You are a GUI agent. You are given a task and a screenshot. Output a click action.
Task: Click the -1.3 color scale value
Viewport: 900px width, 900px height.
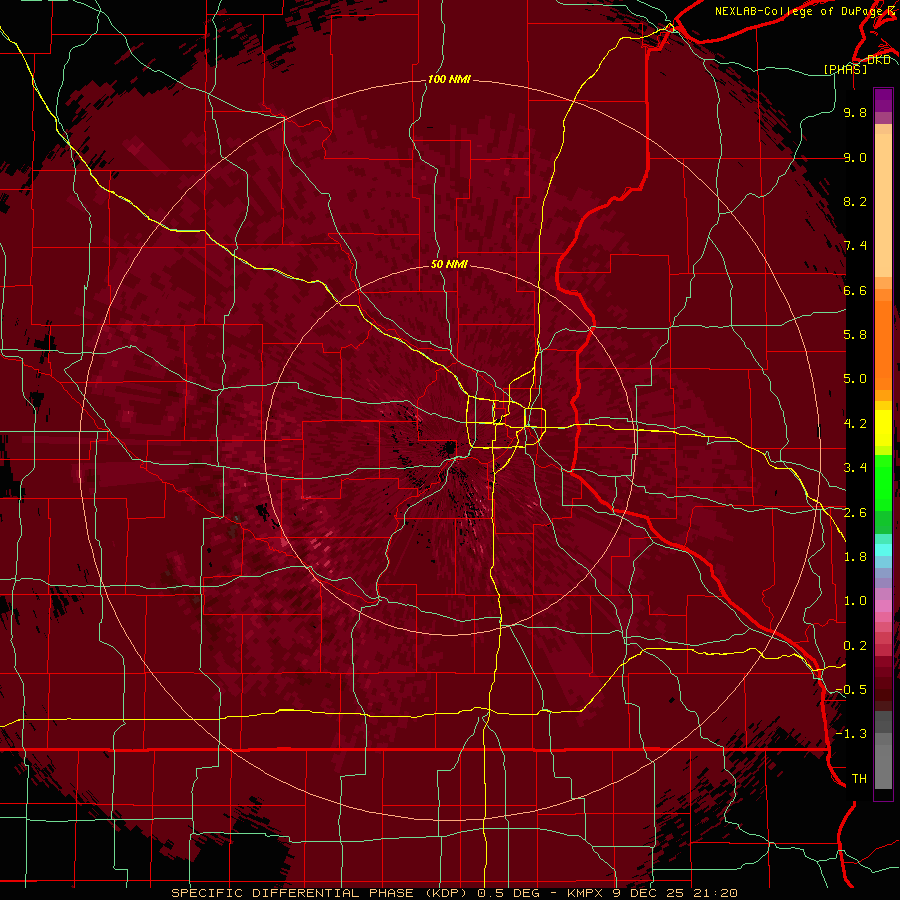click(851, 734)
